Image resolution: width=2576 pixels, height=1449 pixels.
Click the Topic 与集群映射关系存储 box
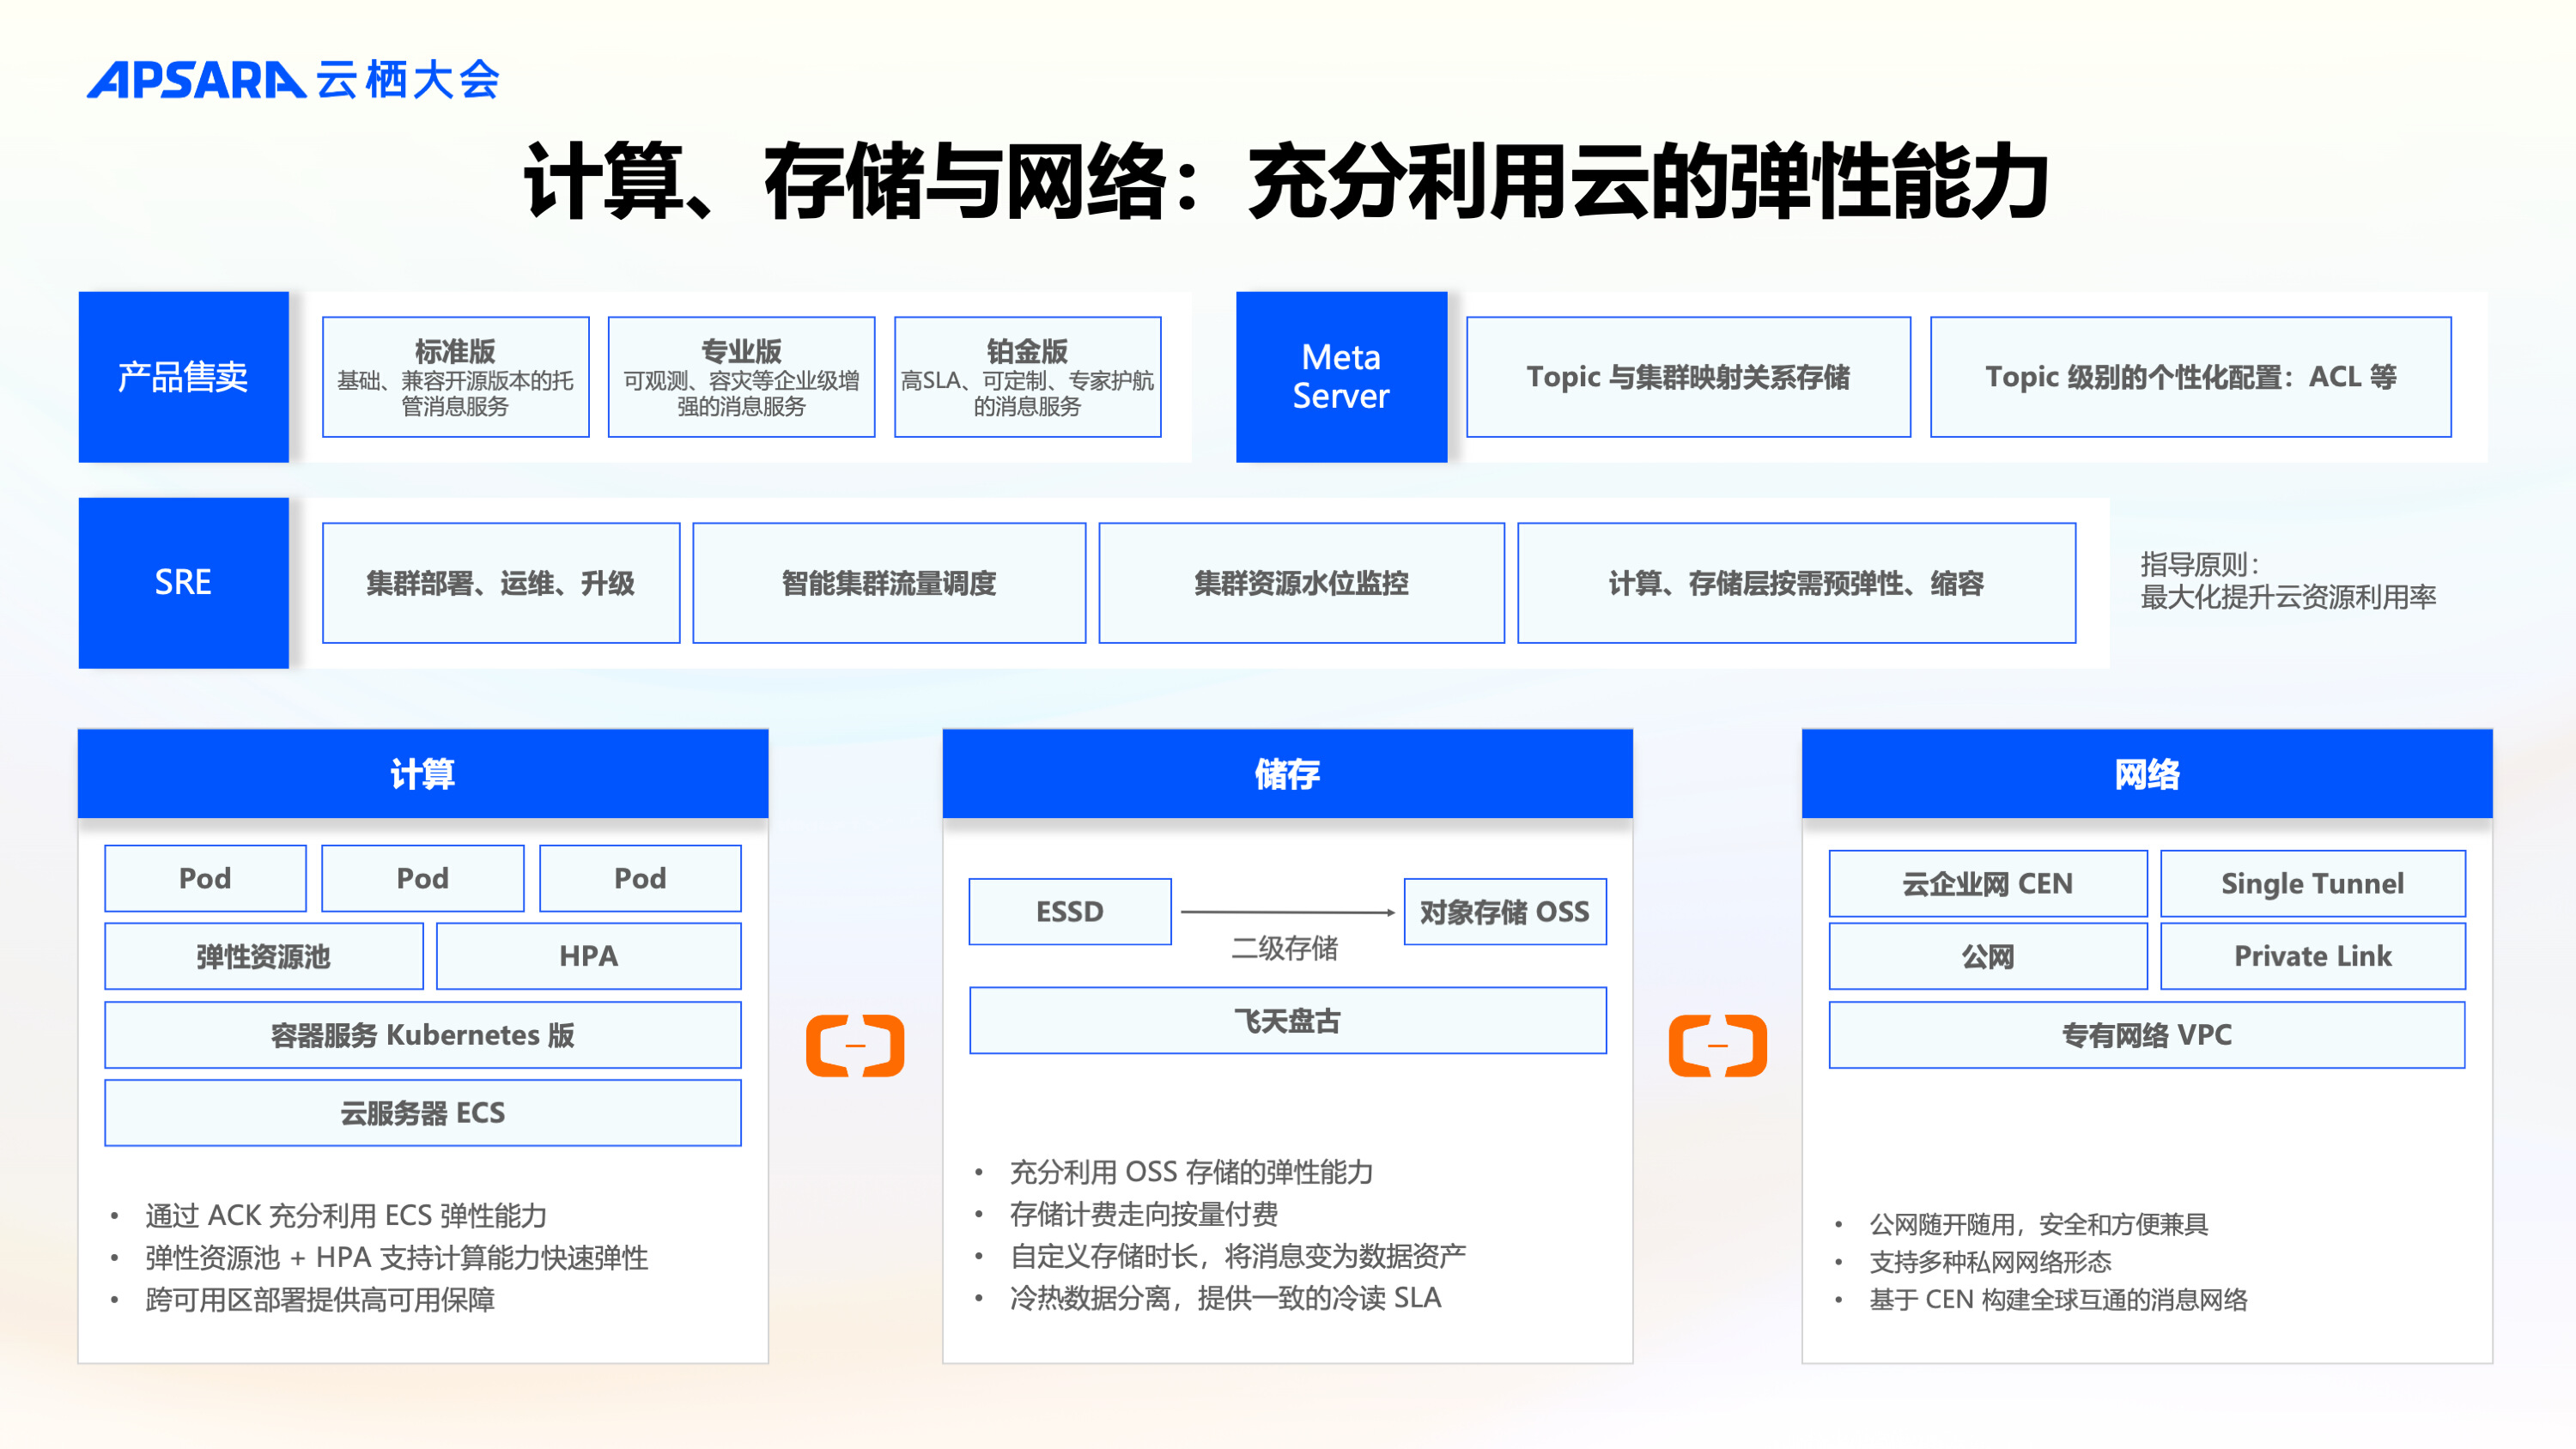pos(1688,377)
